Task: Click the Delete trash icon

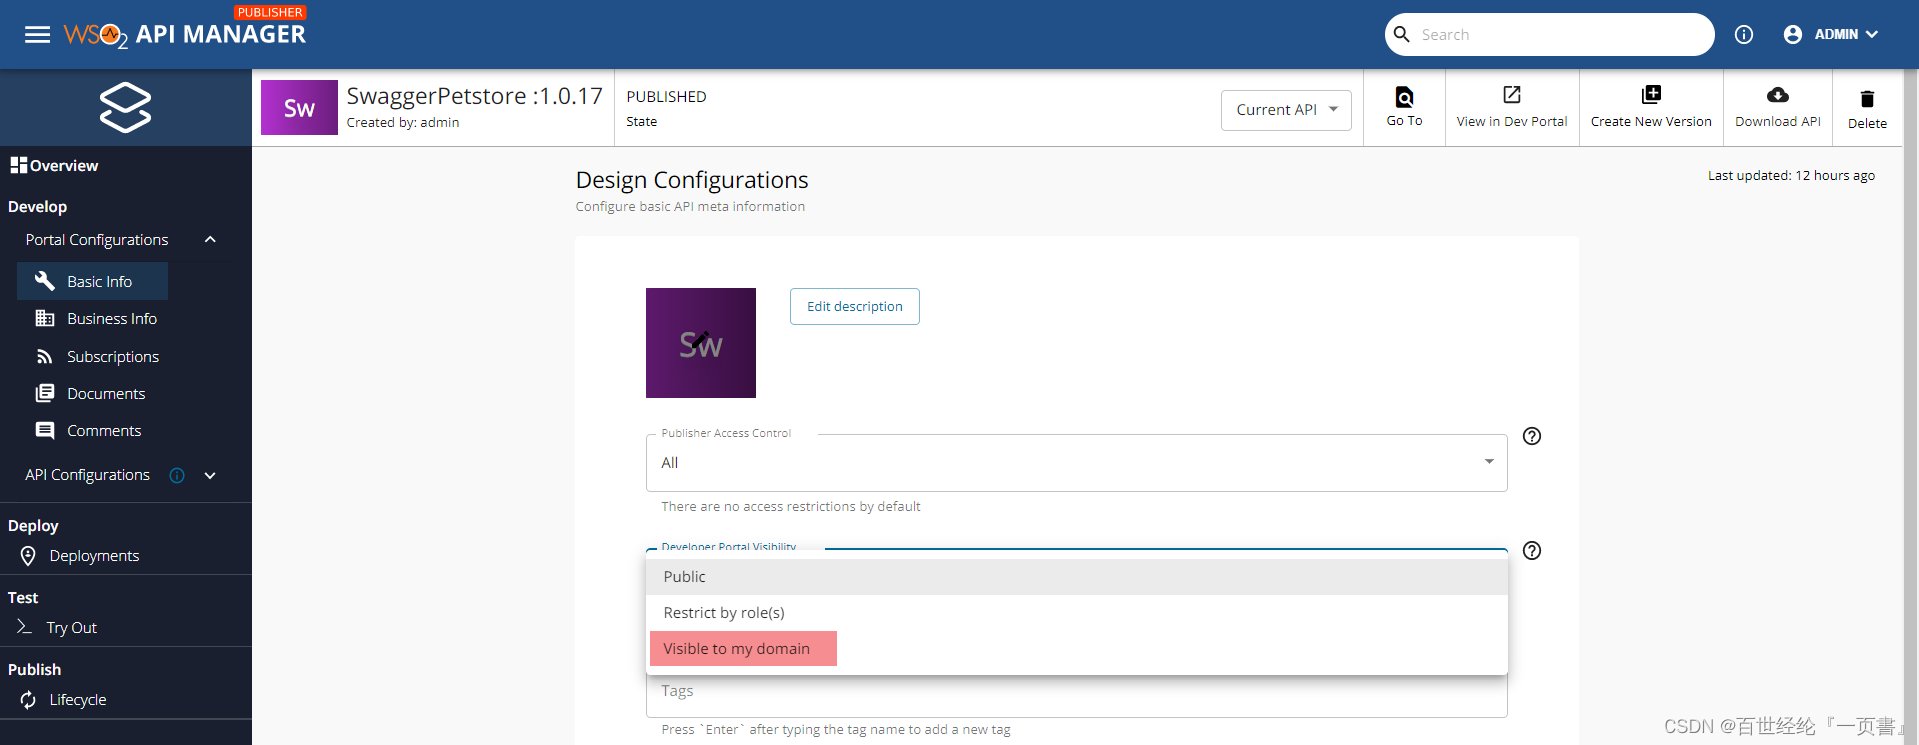Action: 1867,98
